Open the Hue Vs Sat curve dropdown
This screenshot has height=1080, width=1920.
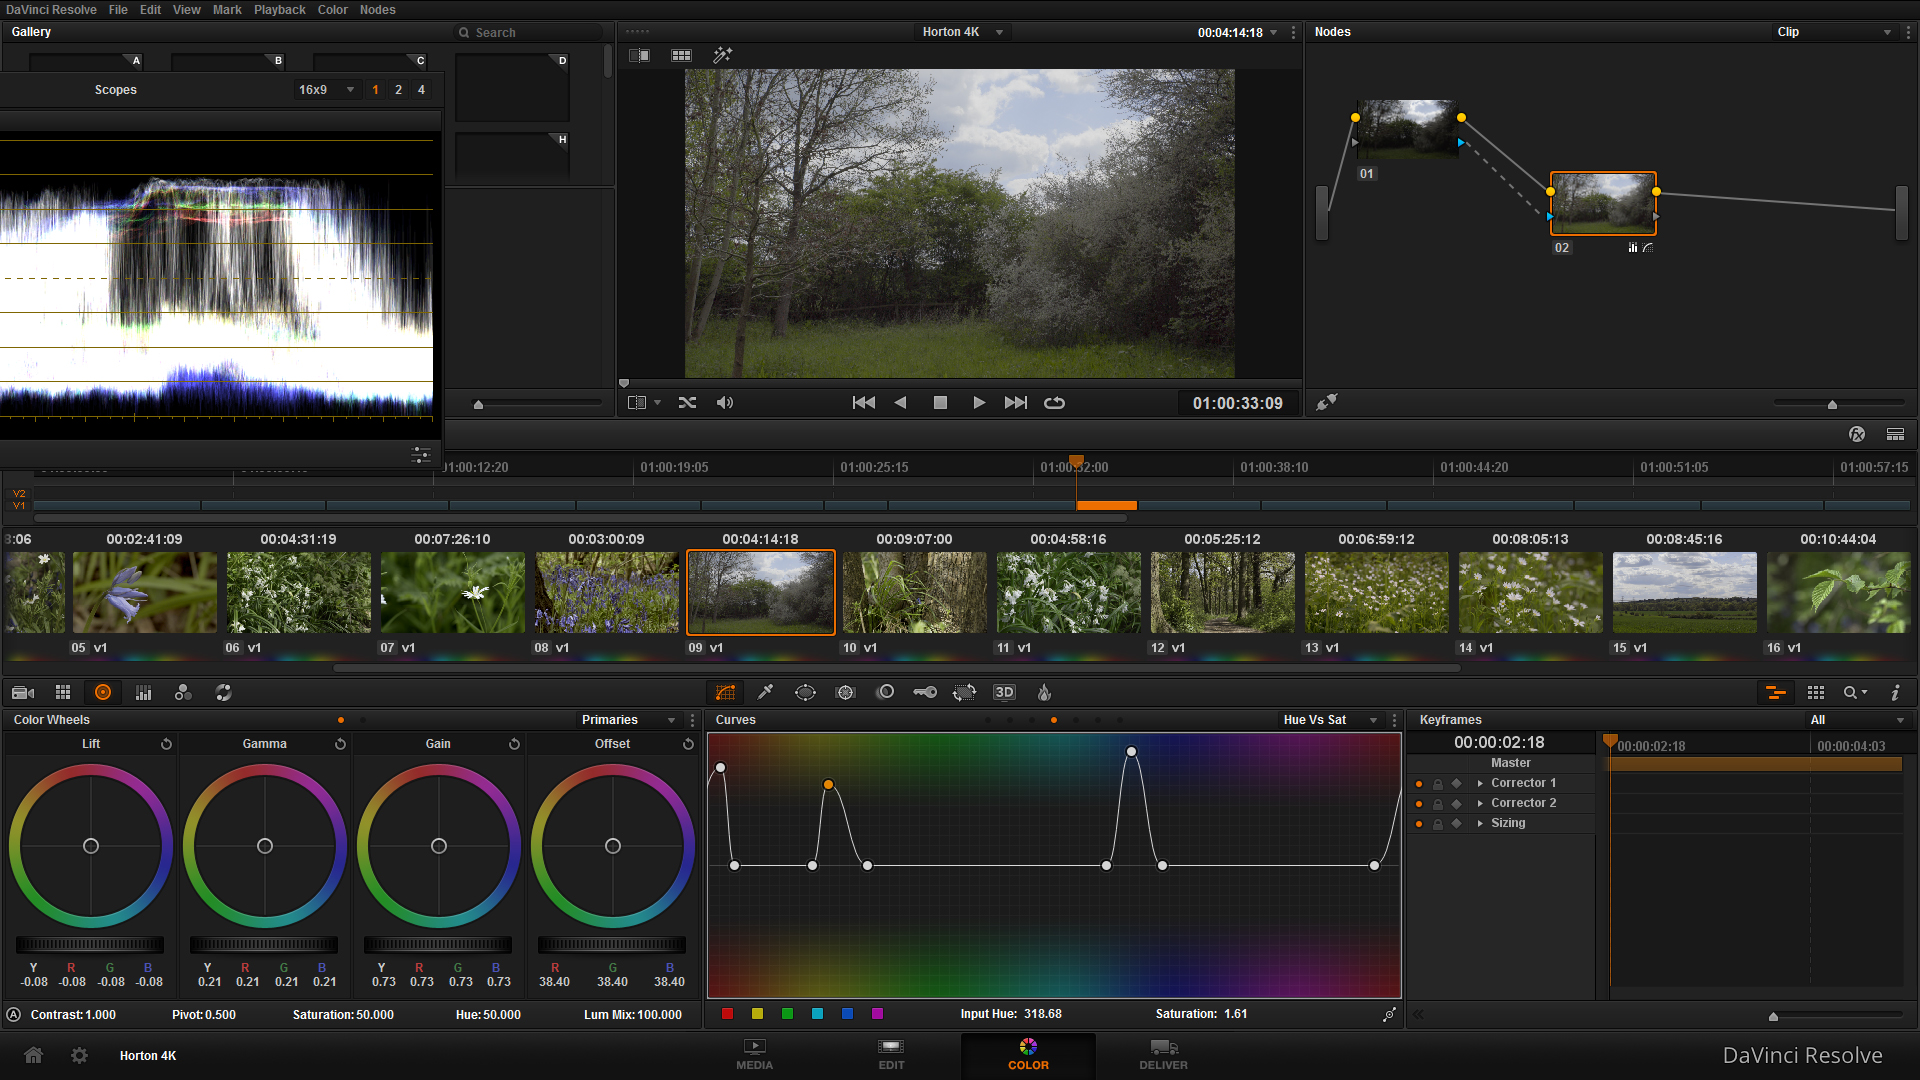pyautogui.click(x=1330, y=720)
